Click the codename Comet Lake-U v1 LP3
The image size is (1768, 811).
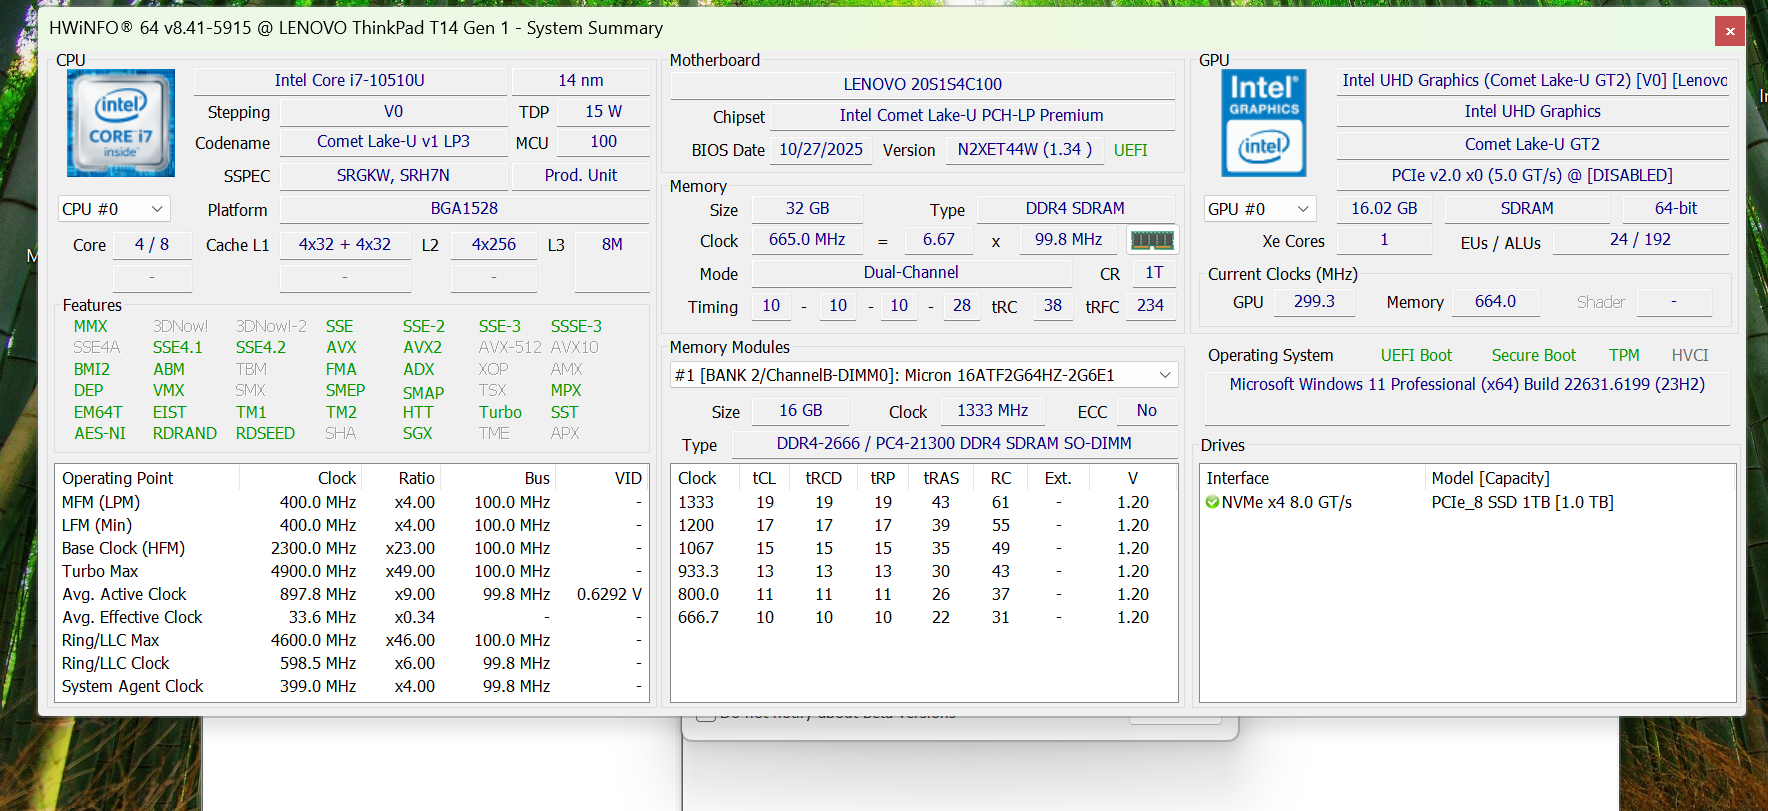(393, 141)
